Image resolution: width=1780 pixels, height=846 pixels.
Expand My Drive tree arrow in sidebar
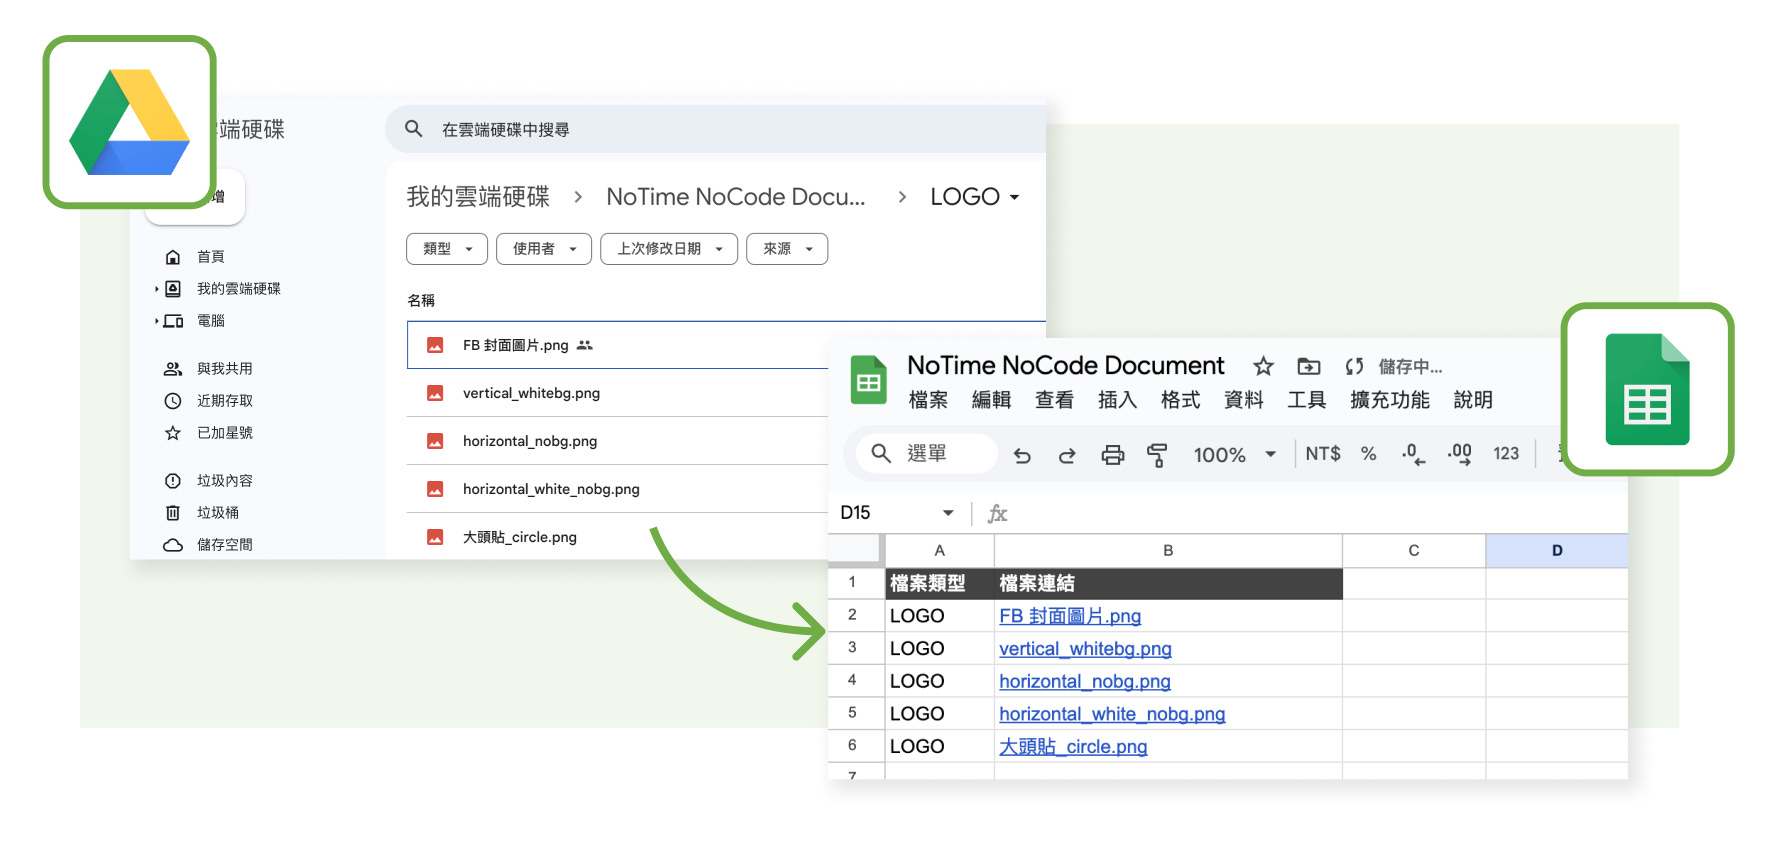click(157, 289)
